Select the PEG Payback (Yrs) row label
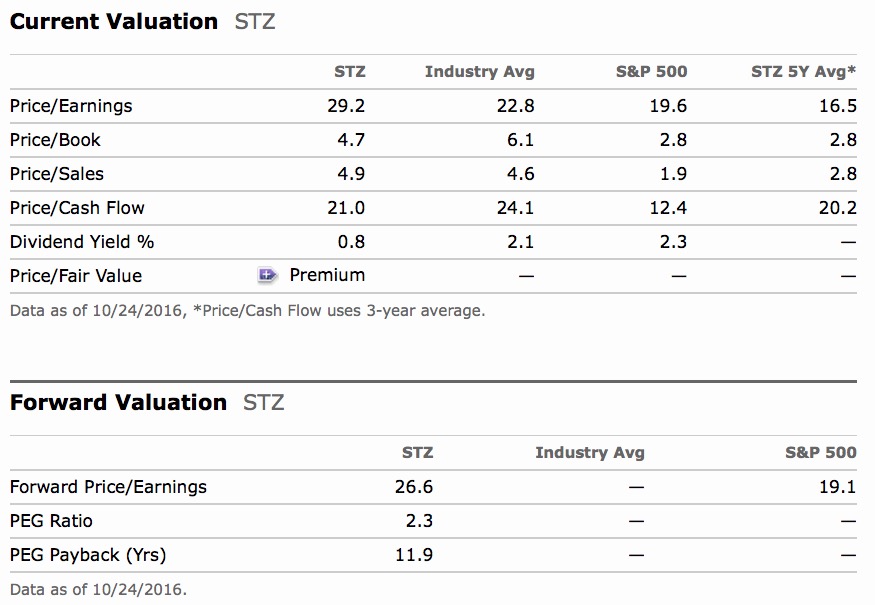The height and width of the screenshot is (605, 875). (88, 555)
